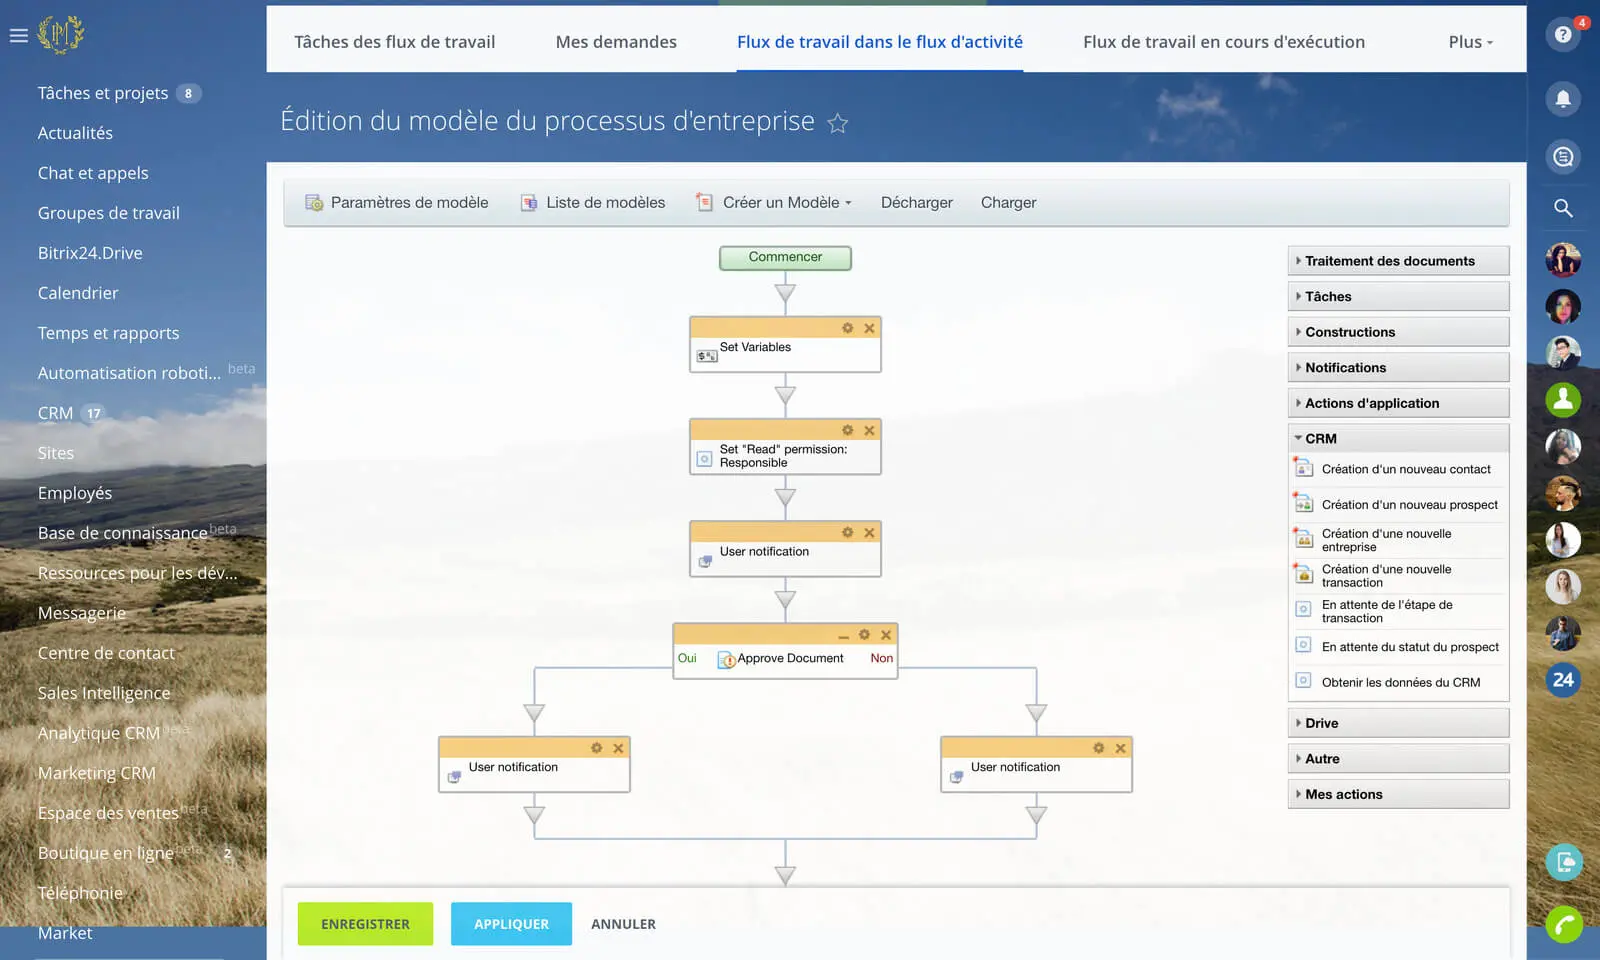Select Création d'un nouveau contact activity
Screen dimensions: 1600x960
1405,469
